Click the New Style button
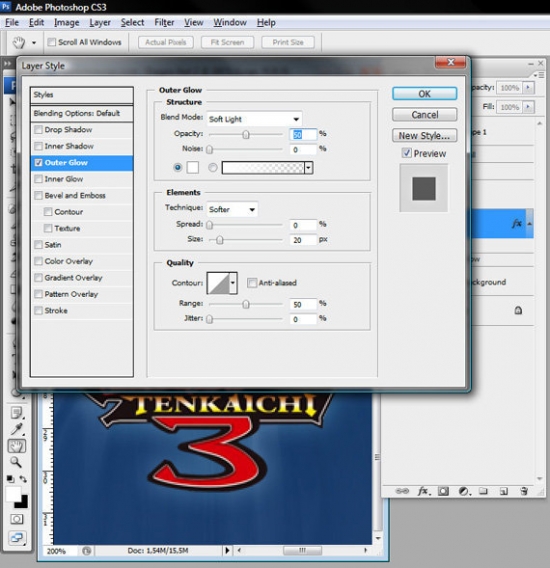550x568 pixels. pyautogui.click(x=424, y=135)
